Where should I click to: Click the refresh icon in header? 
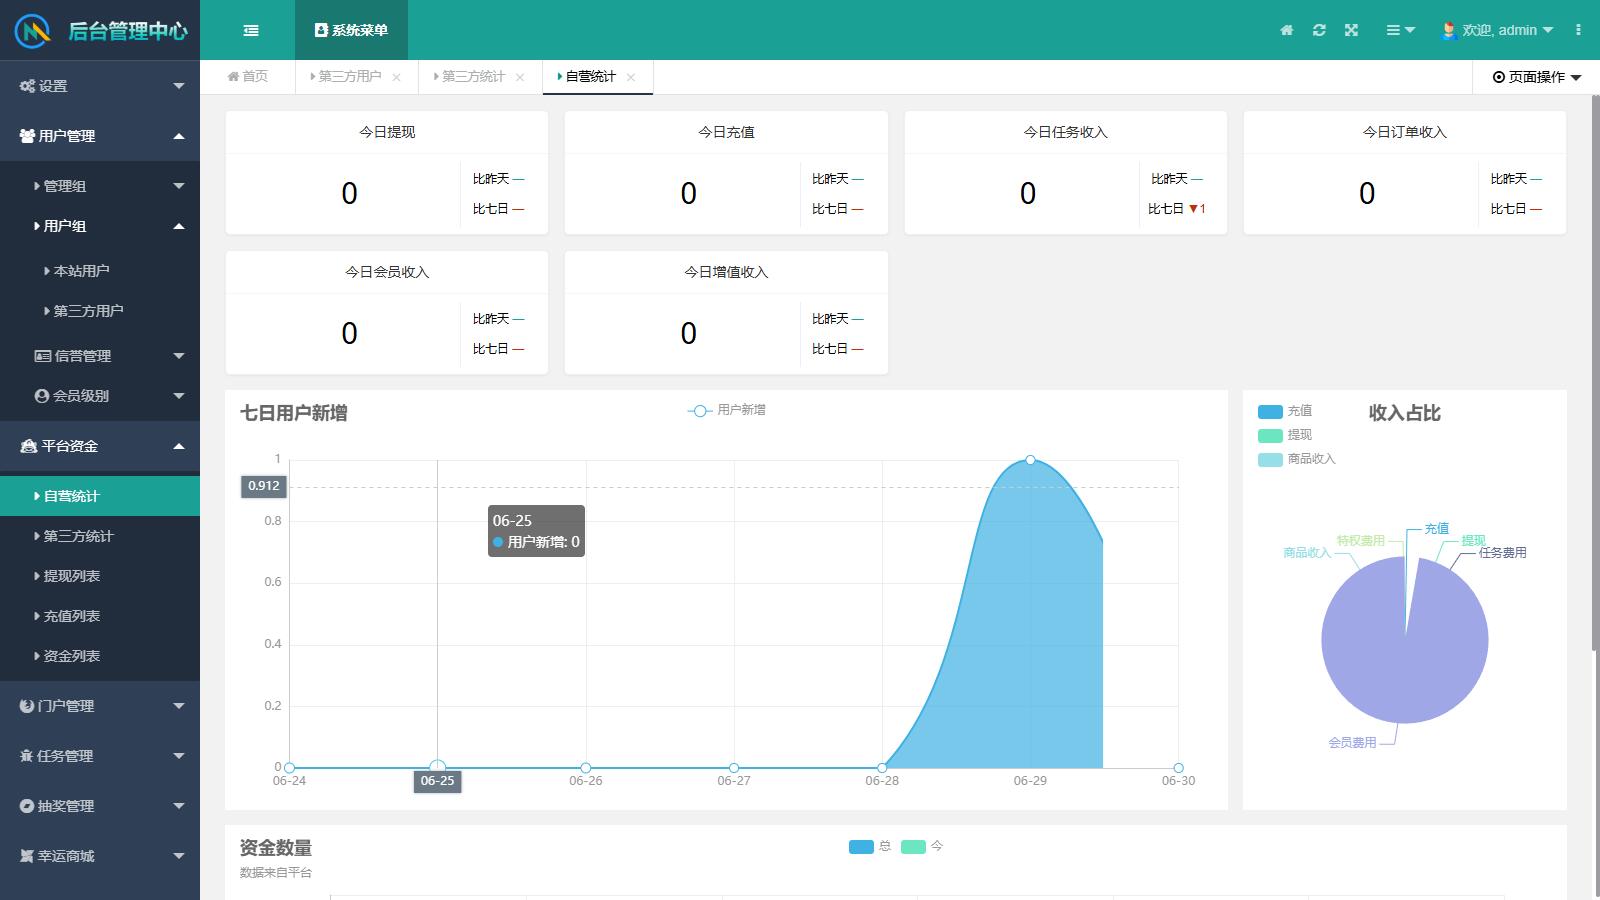coord(1319,30)
